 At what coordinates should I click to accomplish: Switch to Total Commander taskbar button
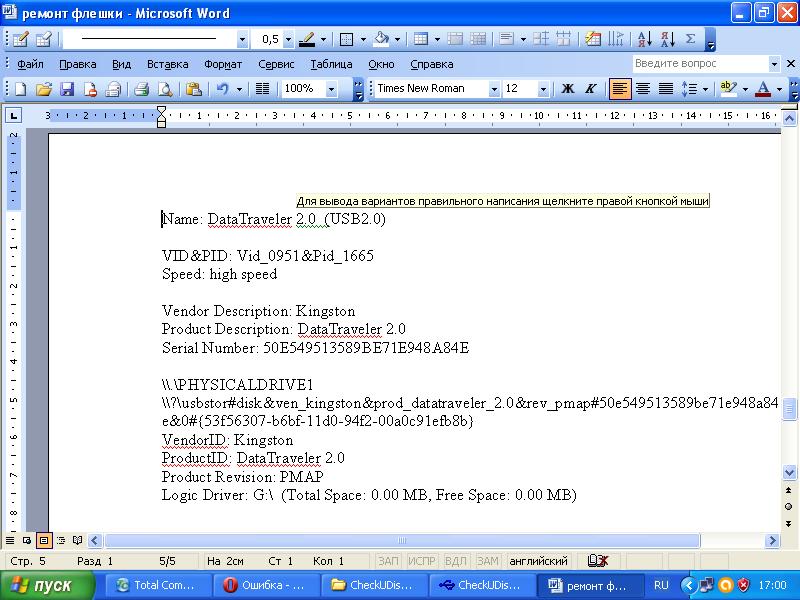point(158,585)
